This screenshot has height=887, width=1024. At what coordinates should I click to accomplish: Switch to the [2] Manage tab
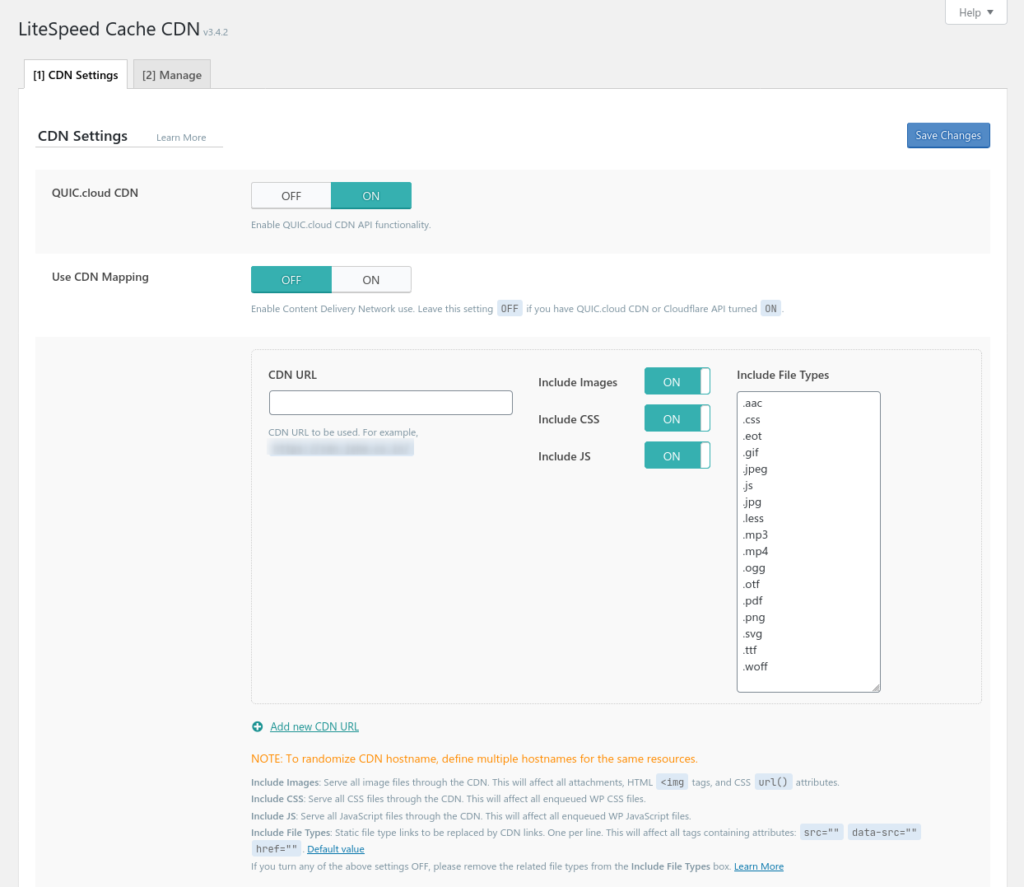click(x=172, y=74)
